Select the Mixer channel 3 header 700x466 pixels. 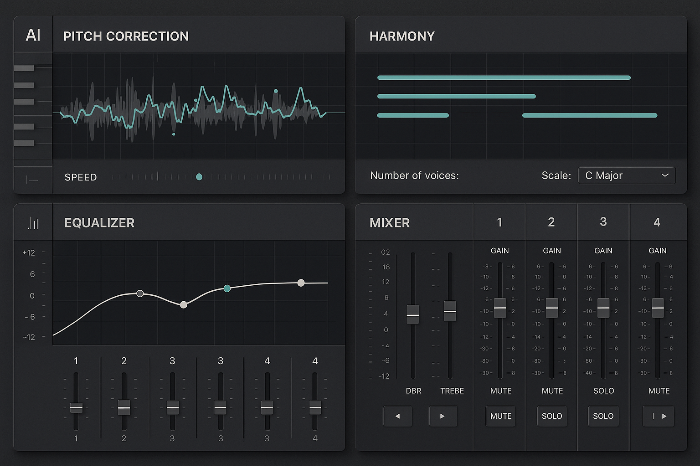(603, 222)
